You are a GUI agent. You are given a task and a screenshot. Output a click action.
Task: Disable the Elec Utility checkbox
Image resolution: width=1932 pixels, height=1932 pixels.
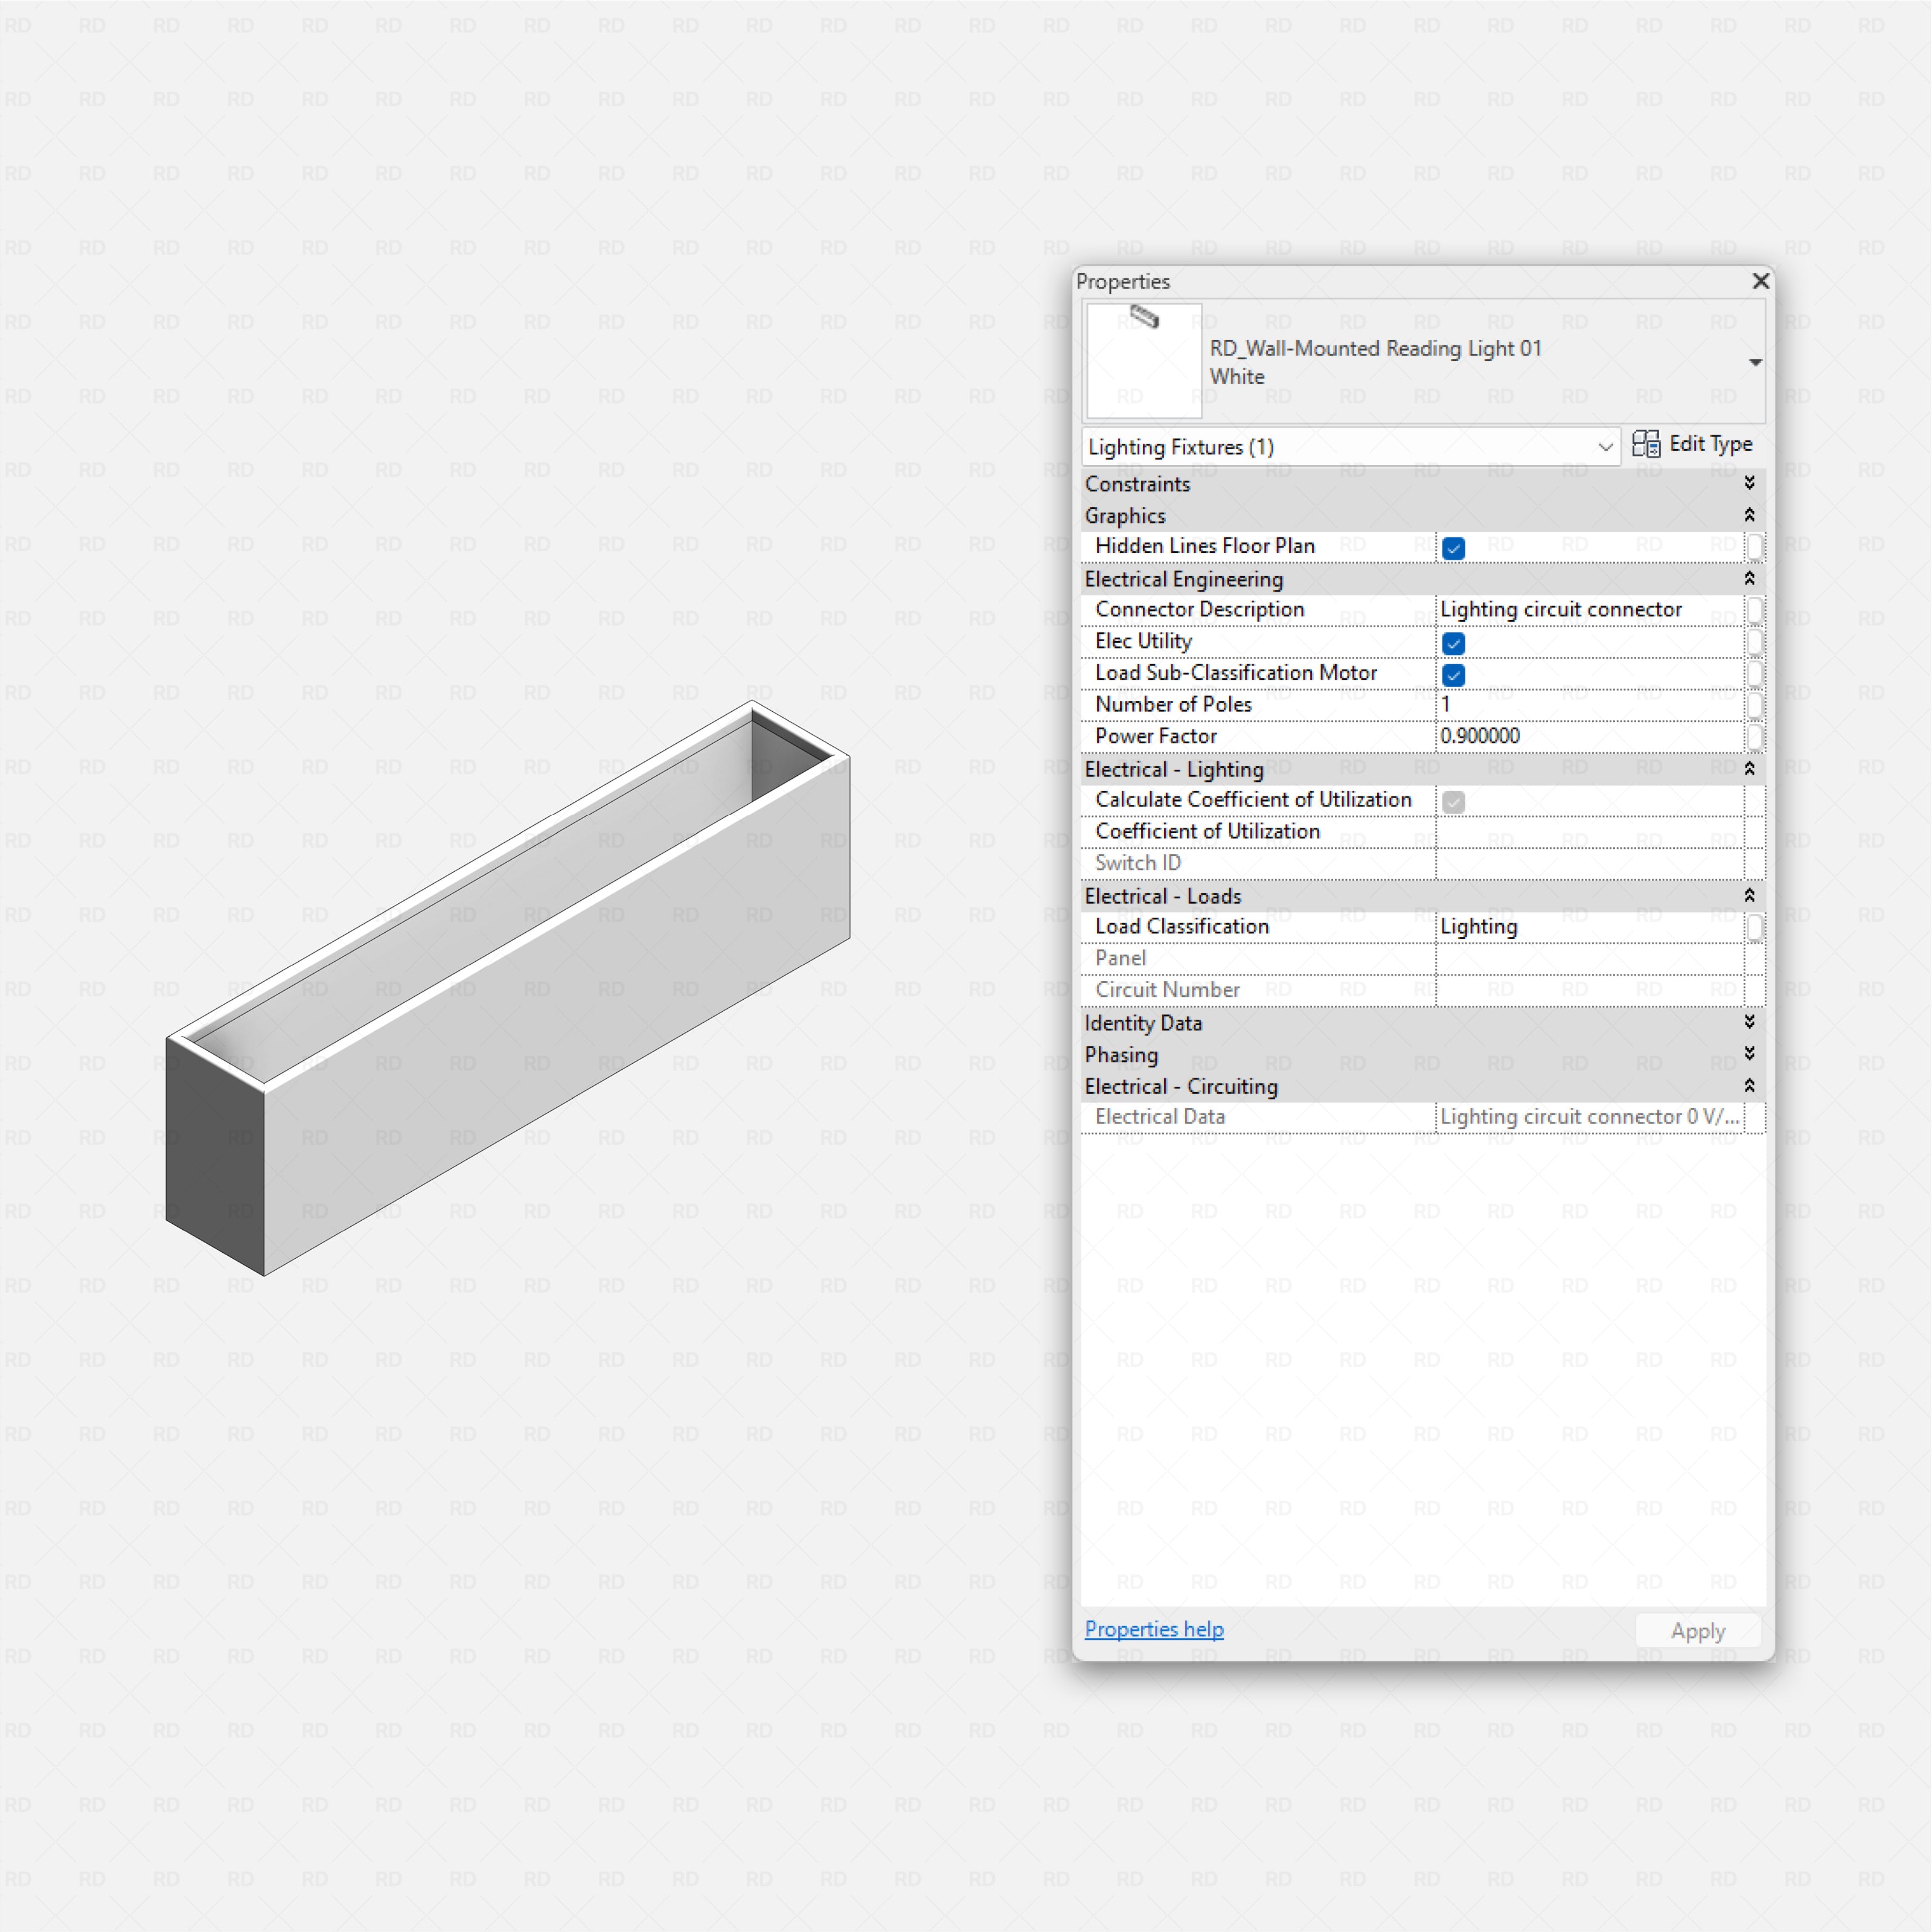[x=1453, y=643]
